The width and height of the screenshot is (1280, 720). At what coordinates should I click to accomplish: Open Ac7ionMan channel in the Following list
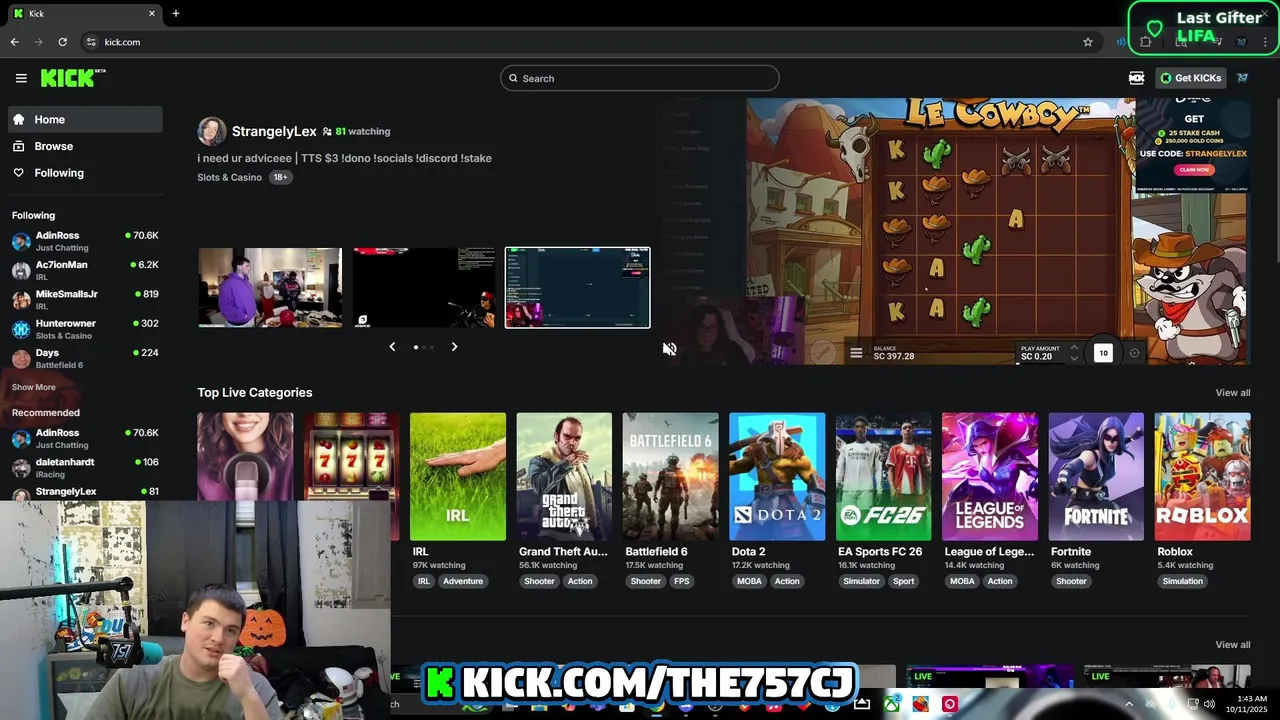coord(85,270)
